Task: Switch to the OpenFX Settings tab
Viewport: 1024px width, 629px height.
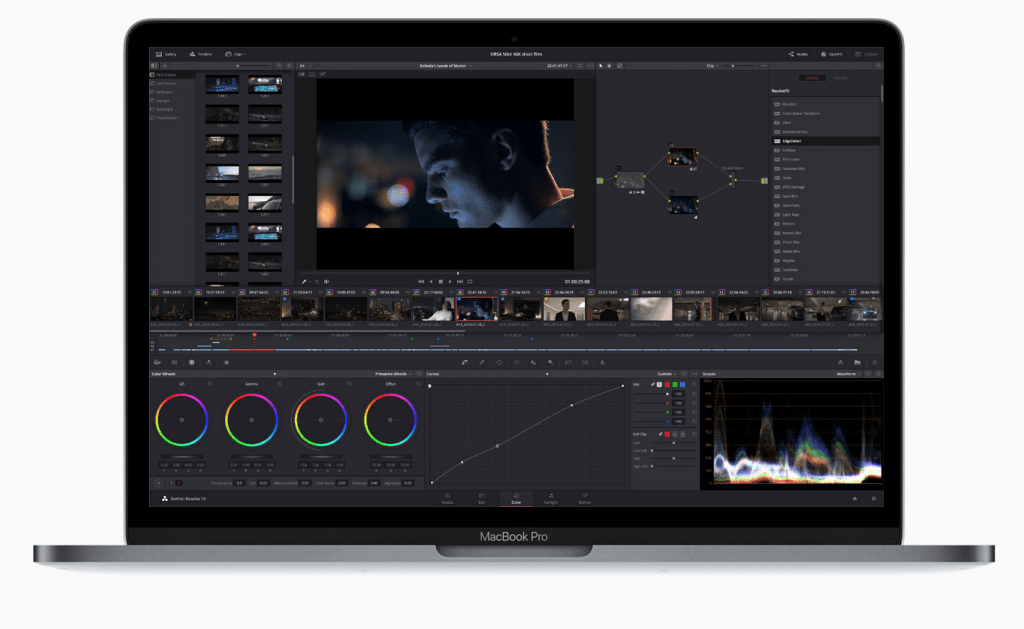Action: (x=840, y=78)
